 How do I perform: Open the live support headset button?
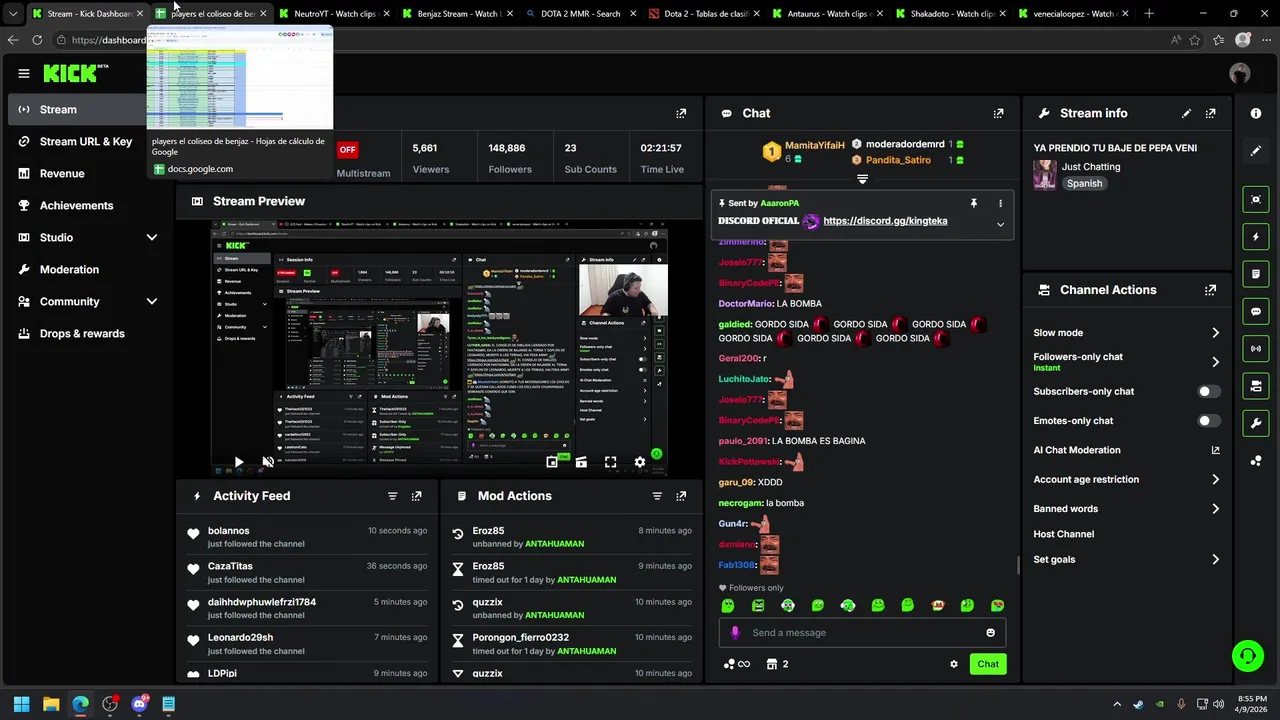tap(1247, 656)
